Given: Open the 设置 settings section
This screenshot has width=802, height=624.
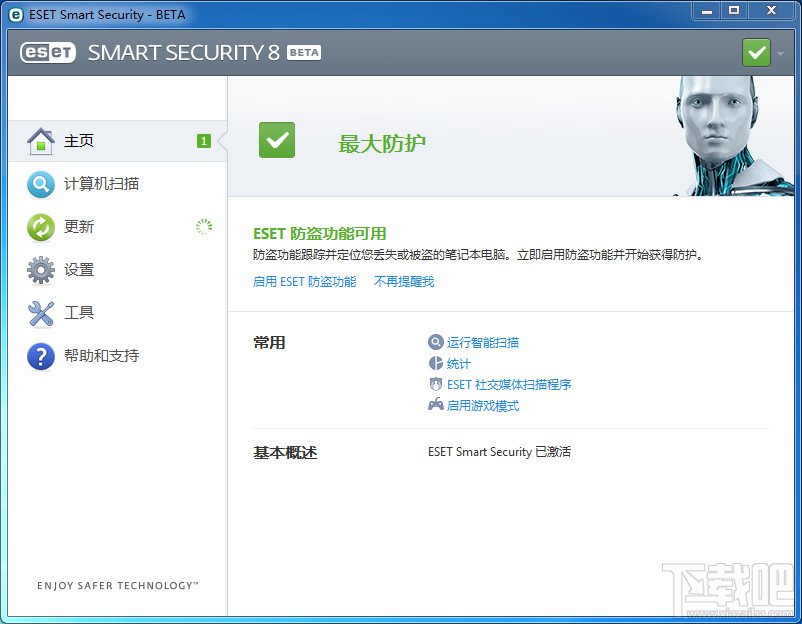Looking at the screenshot, I should tap(79, 270).
